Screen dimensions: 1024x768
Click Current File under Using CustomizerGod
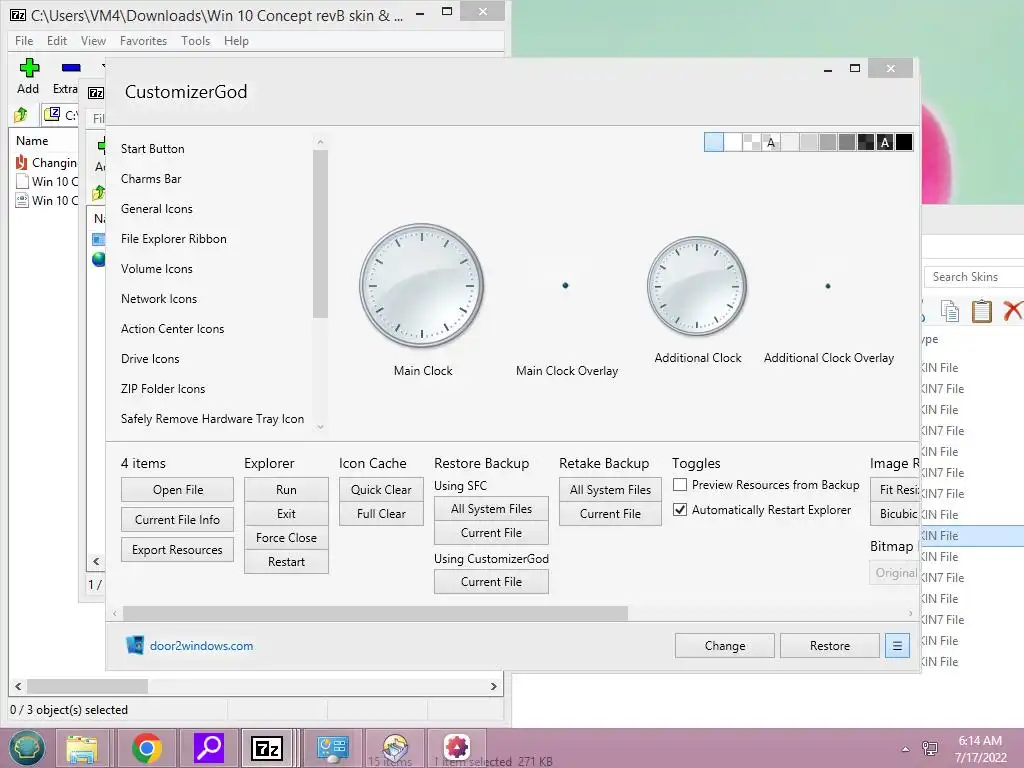pyautogui.click(x=491, y=582)
